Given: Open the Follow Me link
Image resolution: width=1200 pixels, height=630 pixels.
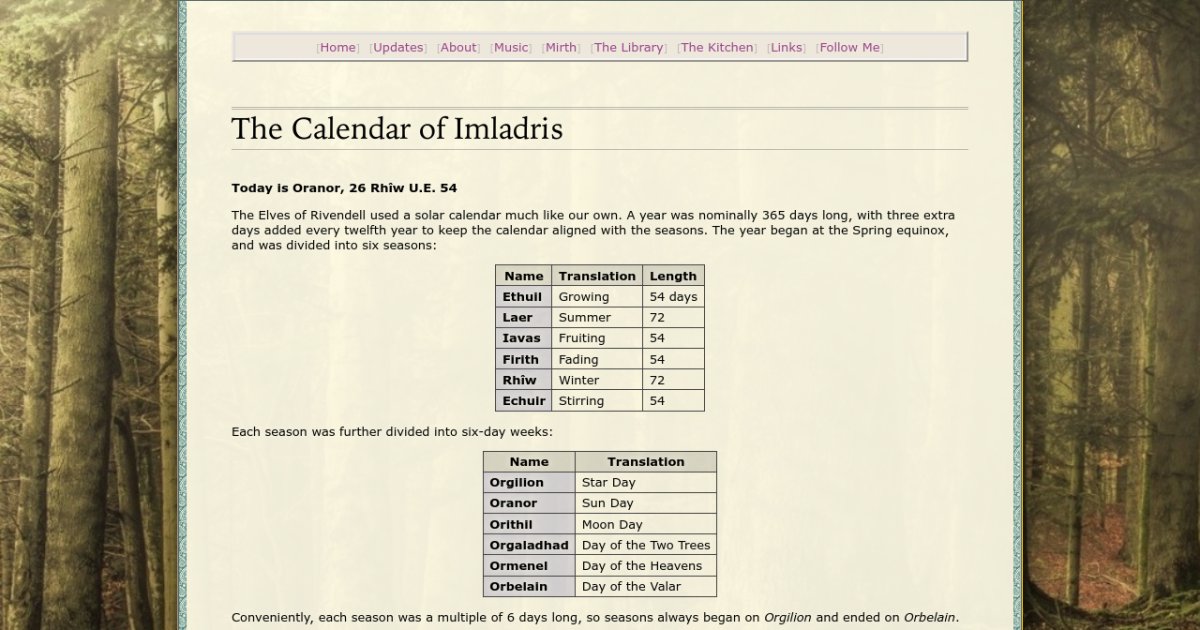Looking at the screenshot, I should [850, 47].
